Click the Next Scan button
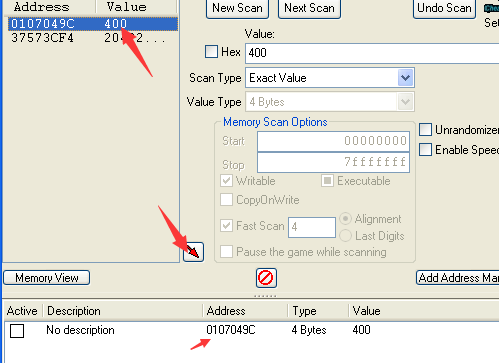The width and height of the screenshot is (499, 363). [x=309, y=8]
